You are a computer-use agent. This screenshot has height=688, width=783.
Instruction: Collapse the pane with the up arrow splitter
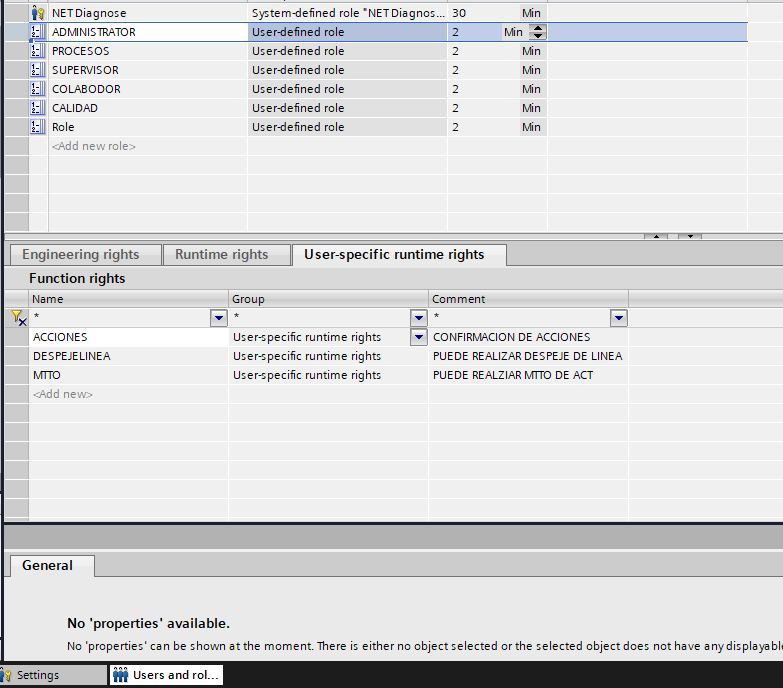(x=656, y=236)
